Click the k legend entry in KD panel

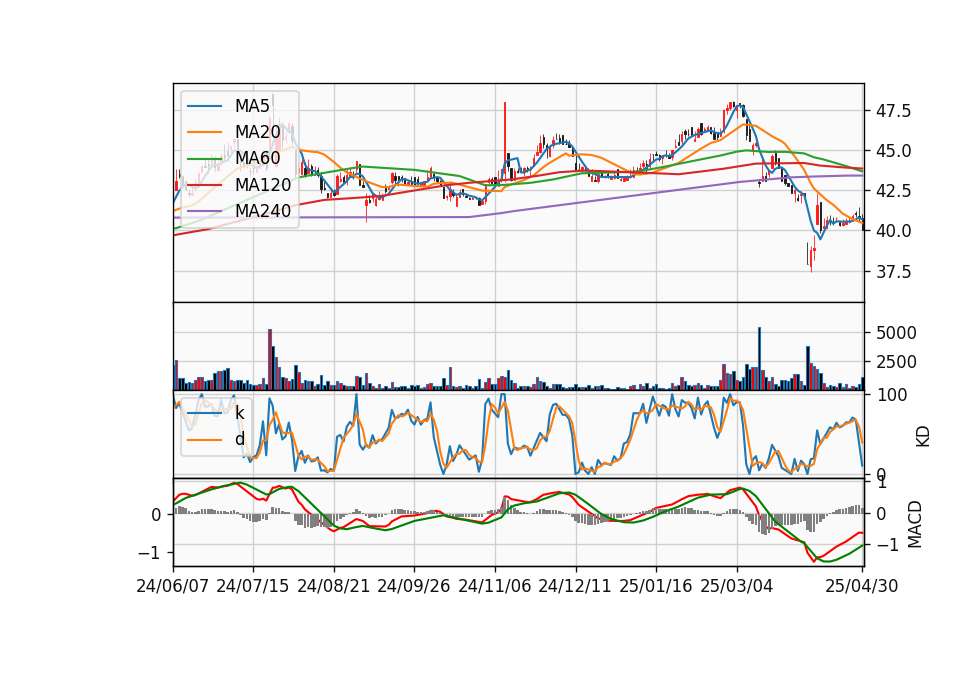click(239, 413)
